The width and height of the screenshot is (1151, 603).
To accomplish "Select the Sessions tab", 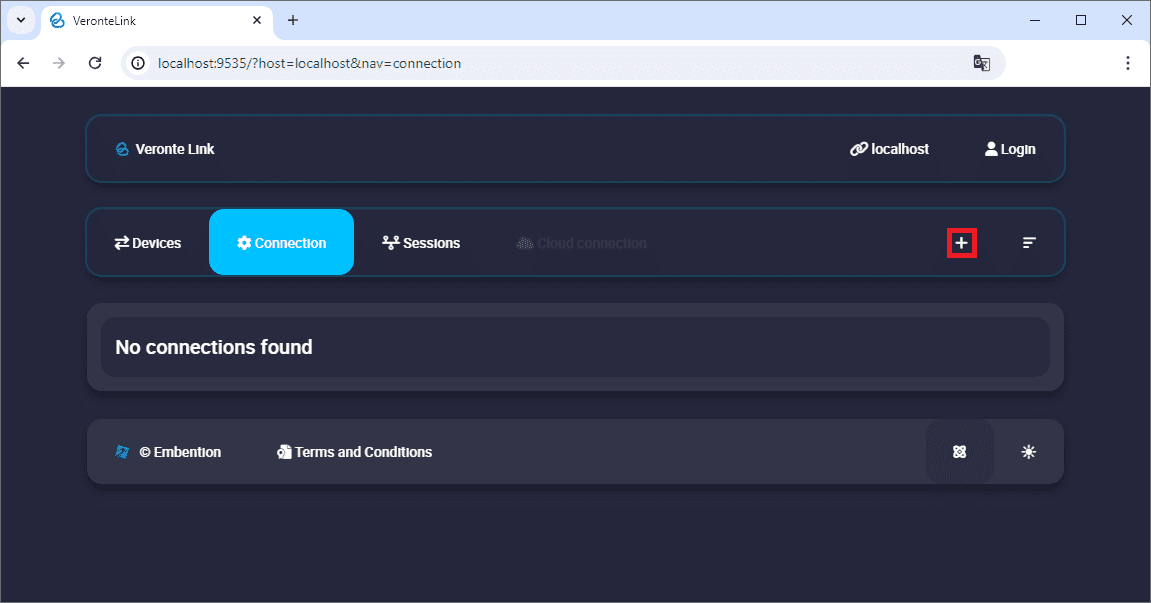I will click(421, 243).
